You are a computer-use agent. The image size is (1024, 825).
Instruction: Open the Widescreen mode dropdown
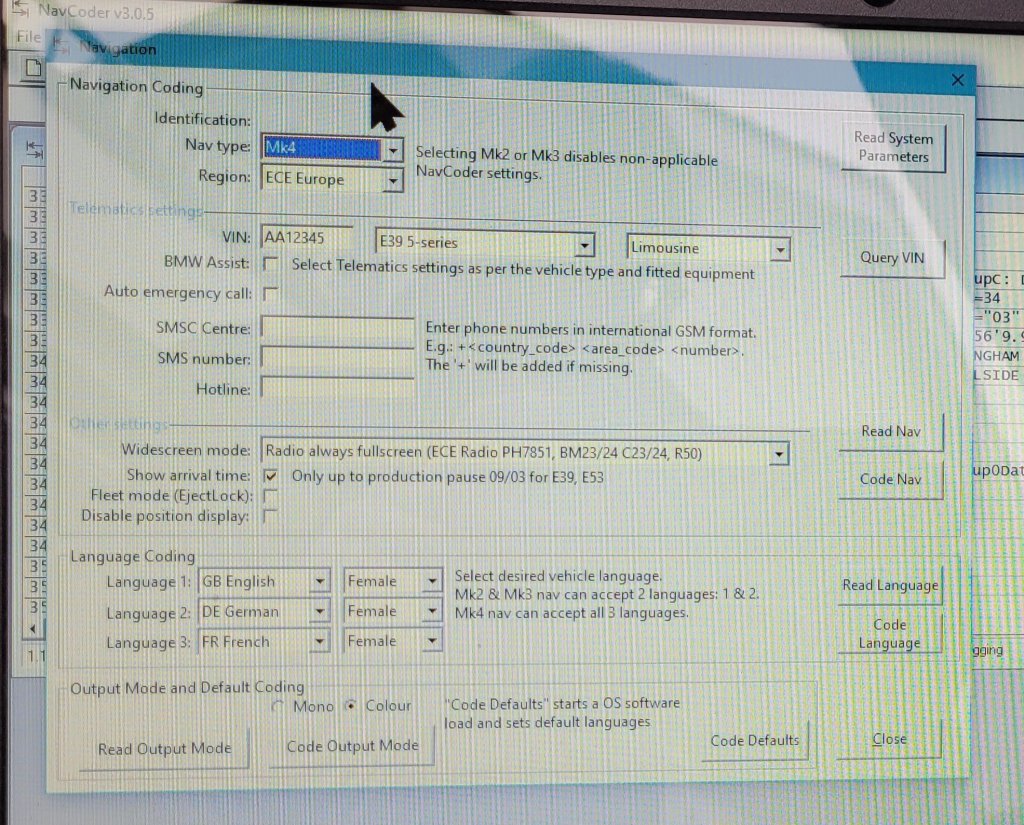coord(779,455)
